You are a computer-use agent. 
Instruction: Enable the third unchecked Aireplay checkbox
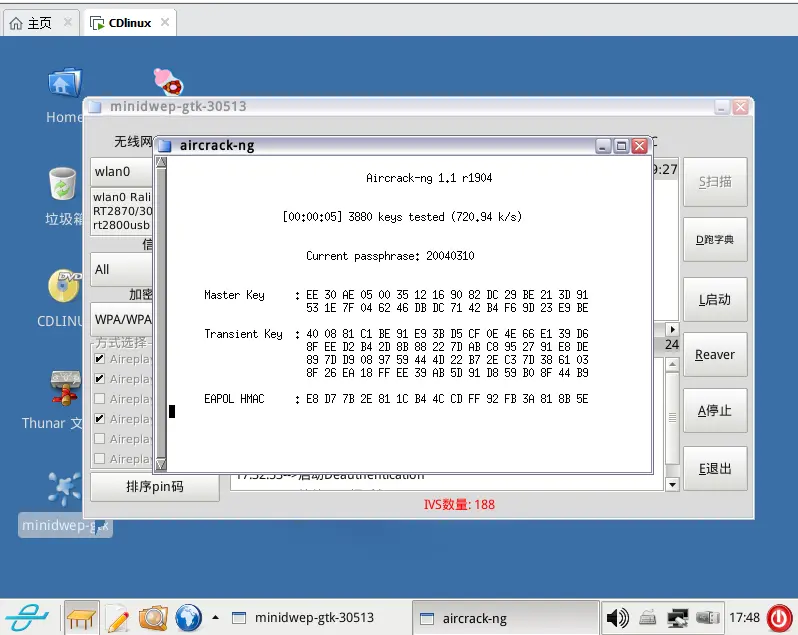pos(100,398)
